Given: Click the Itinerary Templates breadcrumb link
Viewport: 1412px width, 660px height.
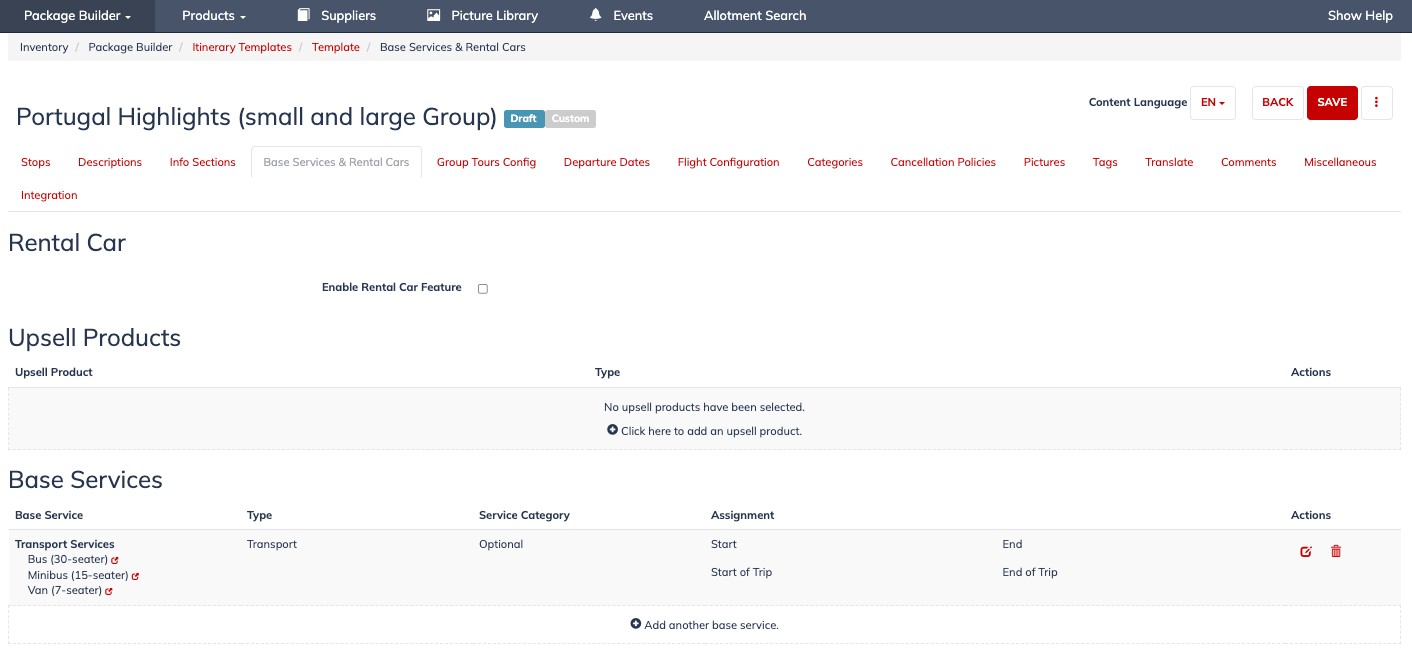Looking at the screenshot, I should click(x=242, y=47).
